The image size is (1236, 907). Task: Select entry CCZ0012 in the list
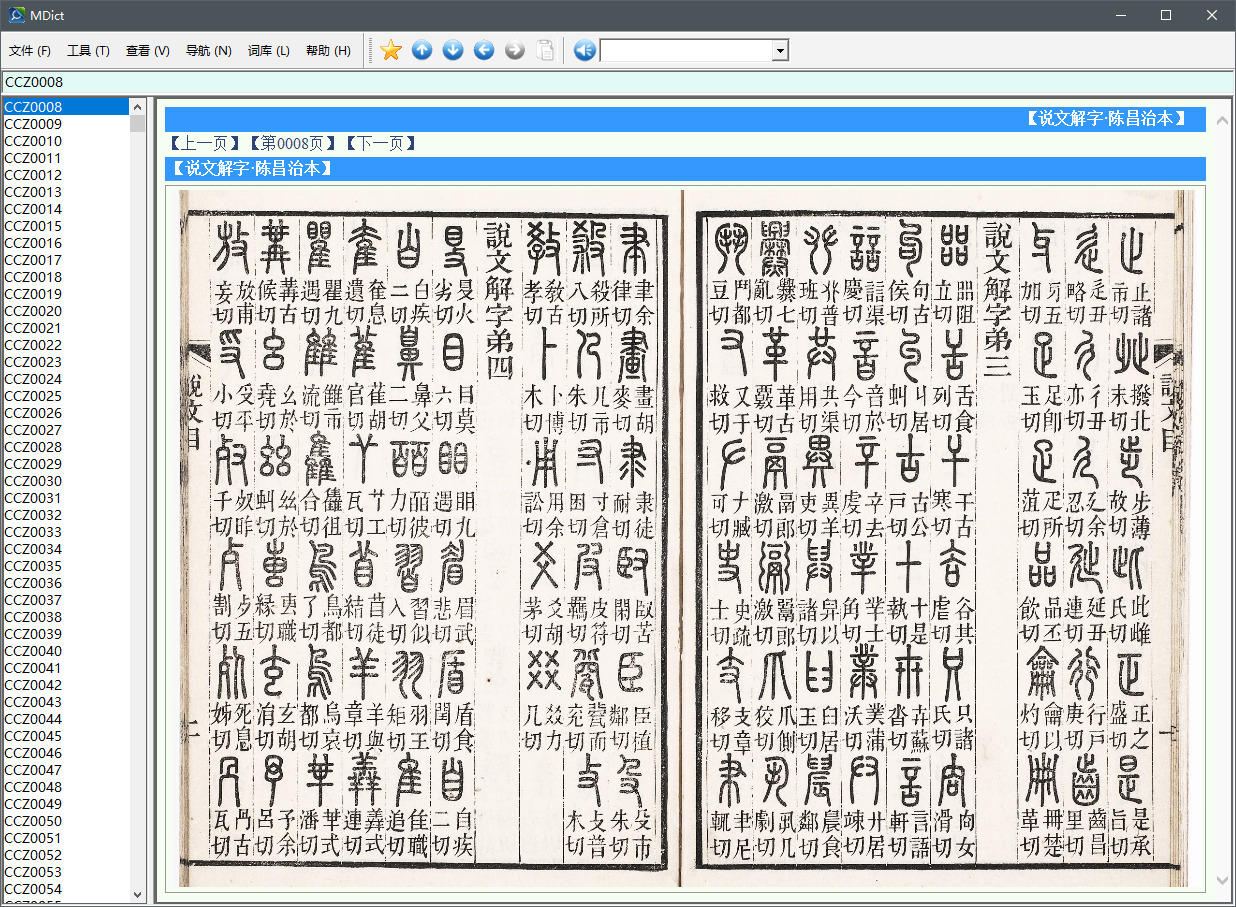(x=65, y=175)
